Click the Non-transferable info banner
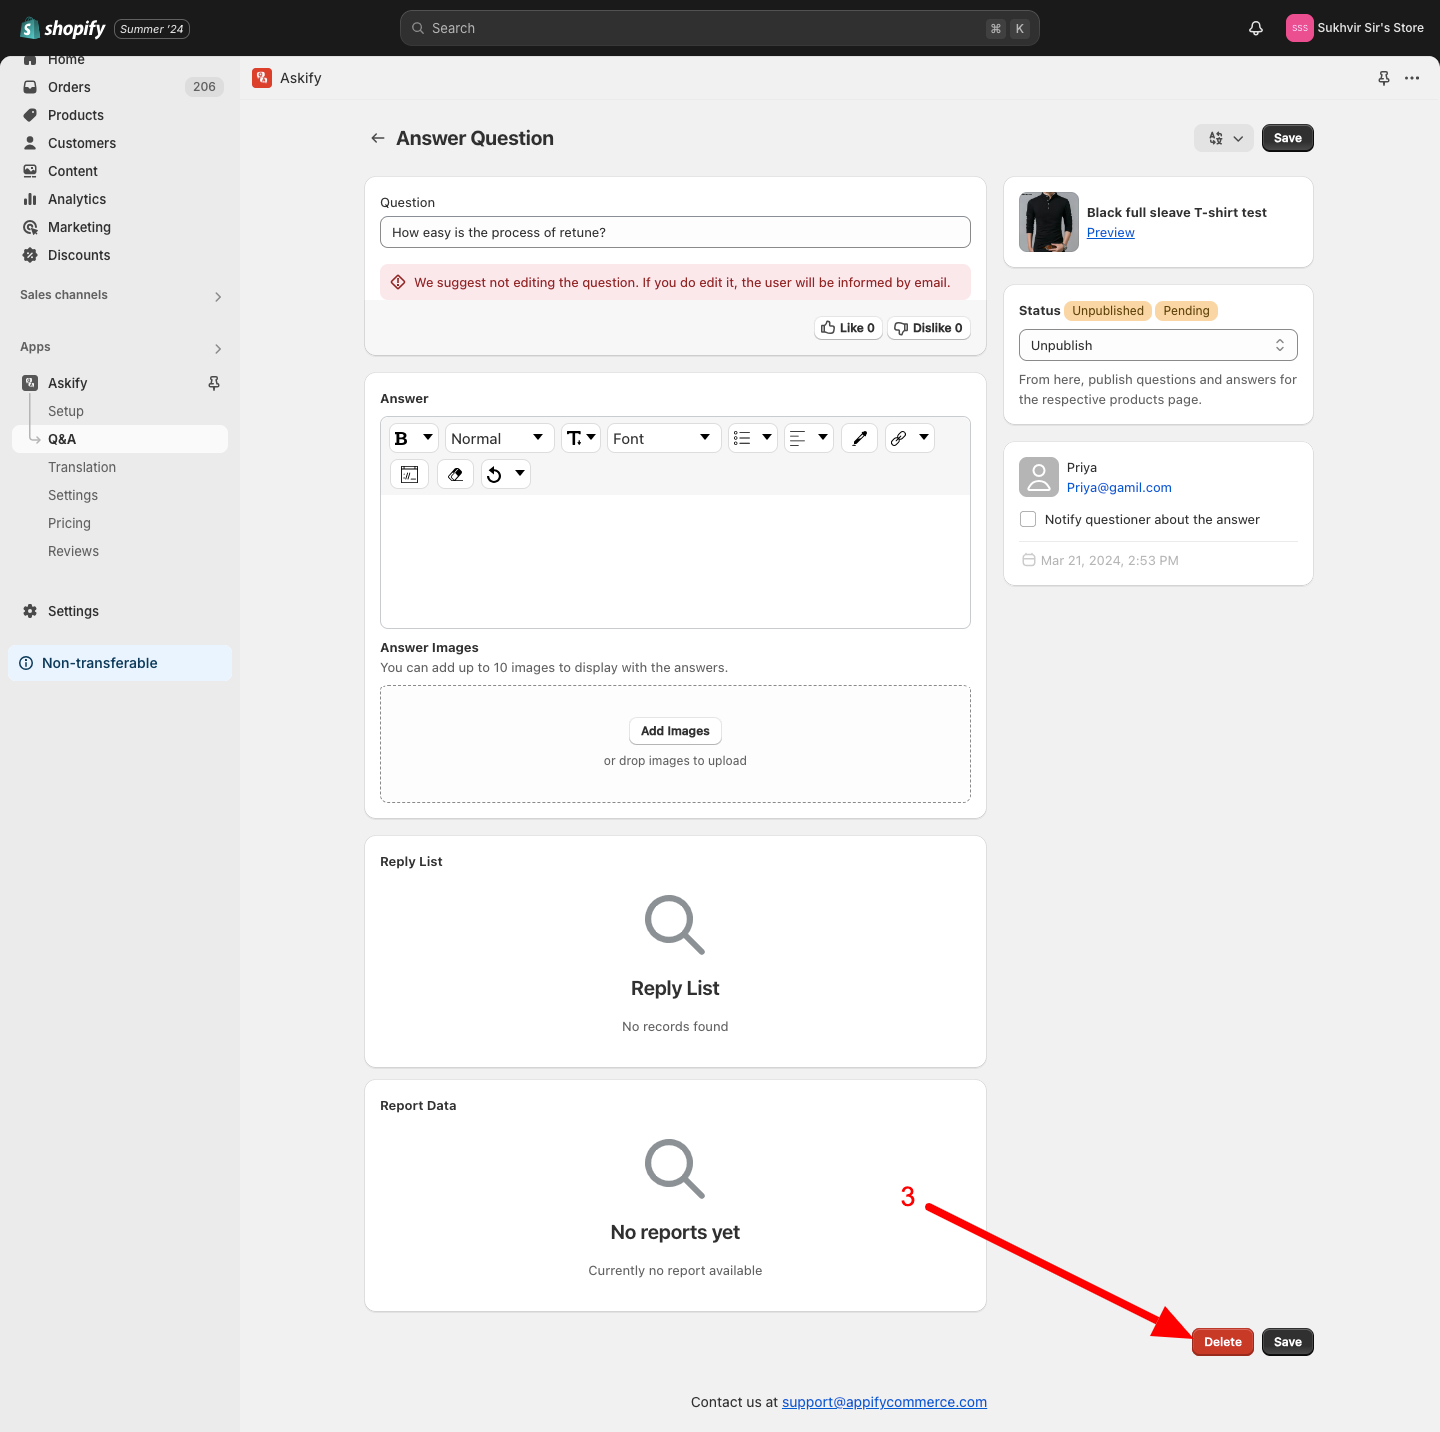Screen dimensions: 1440x1432 (120, 663)
